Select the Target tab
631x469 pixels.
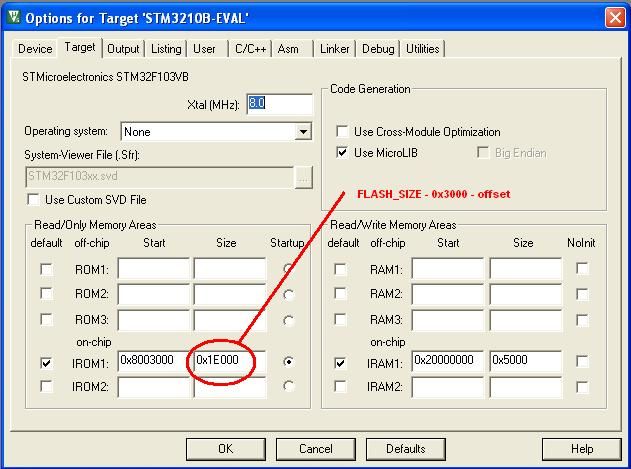coord(80,48)
